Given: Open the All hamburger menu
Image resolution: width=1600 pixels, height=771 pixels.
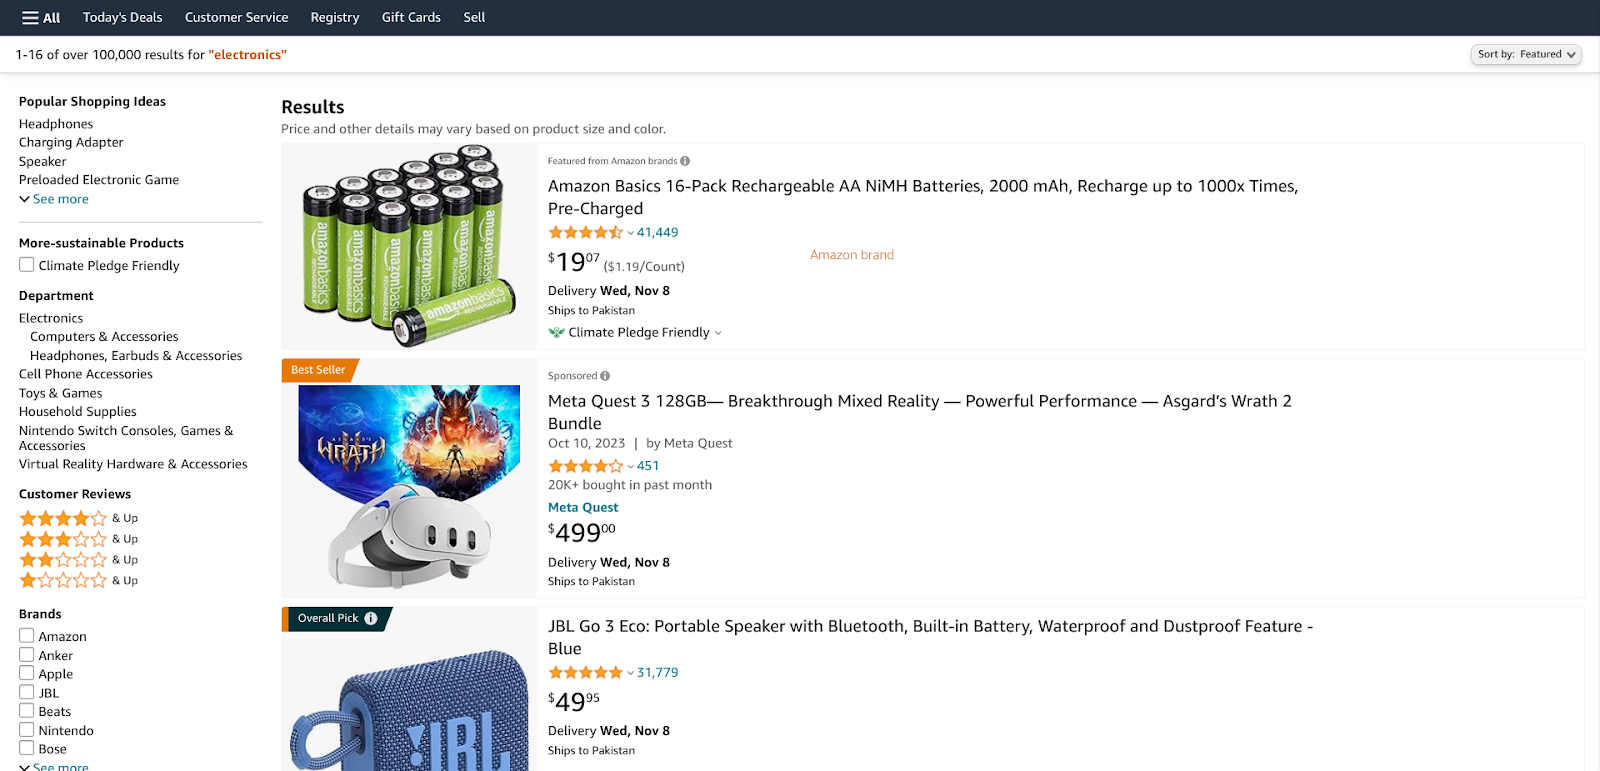Looking at the screenshot, I should tap(41, 18).
